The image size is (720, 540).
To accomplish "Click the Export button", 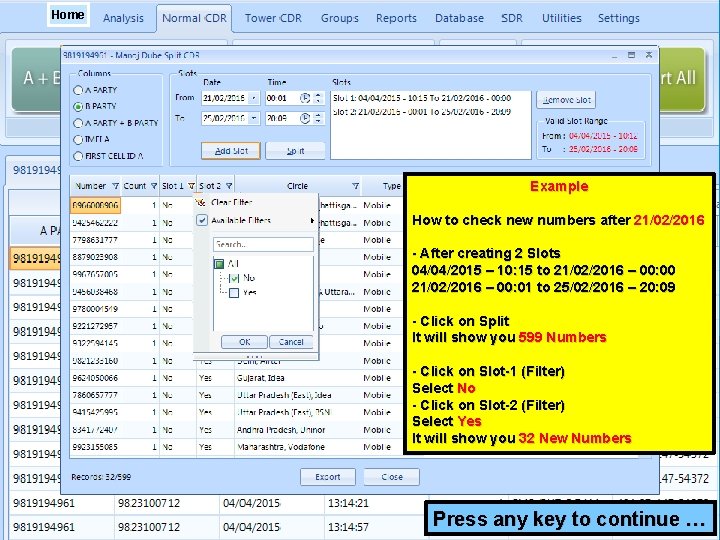I will pos(328,477).
